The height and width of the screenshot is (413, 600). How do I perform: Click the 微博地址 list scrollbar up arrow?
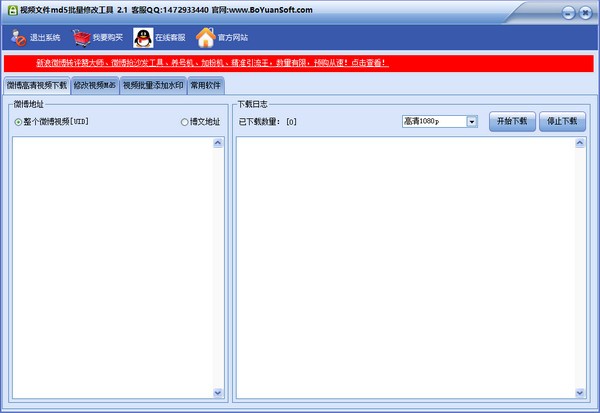pyautogui.click(x=219, y=143)
